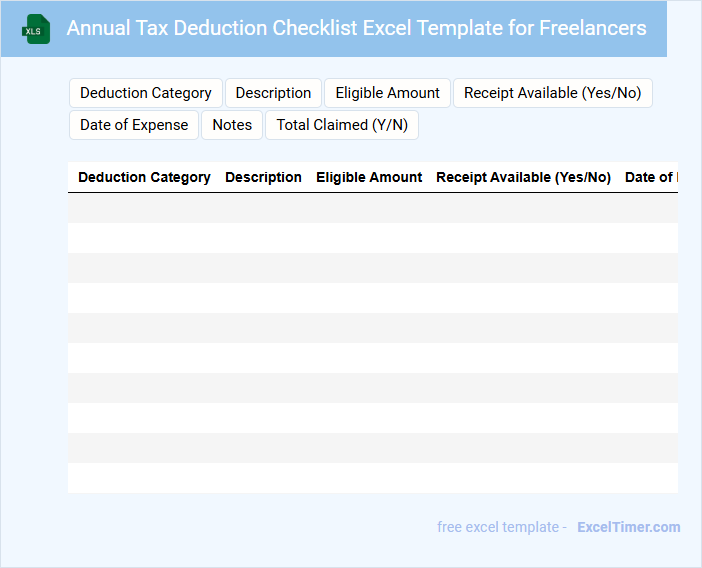Viewport: 702px width, 568px height.
Task: Choose the Receipt Available (Yes/No) tag
Action: coord(553,93)
